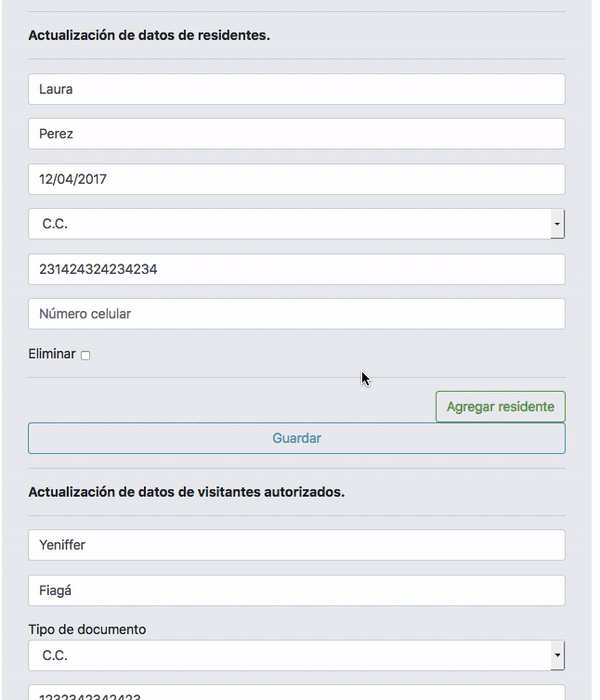Image resolution: width=600 pixels, height=700 pixels.
Task: Click the Tipo de documento label
Action: click(x=87, y=630)
